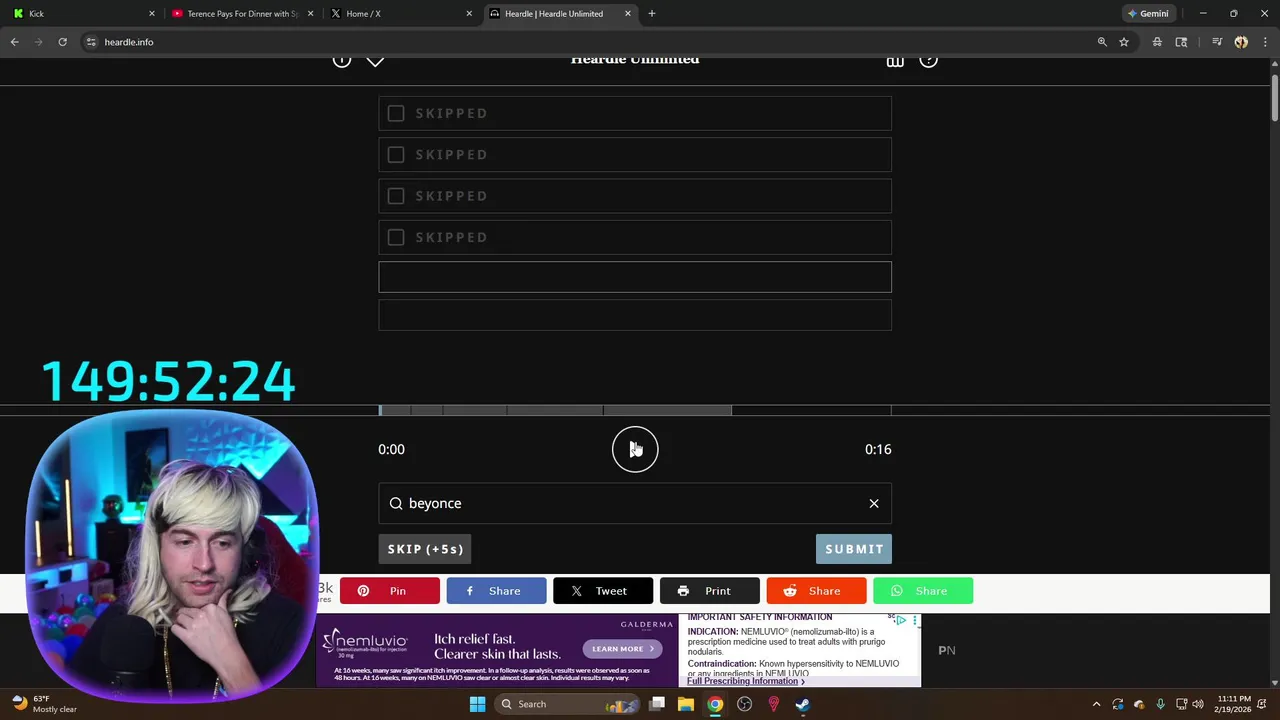
Task: Click the third SKIPPED checkbox
Action: [x=396, y=196]
